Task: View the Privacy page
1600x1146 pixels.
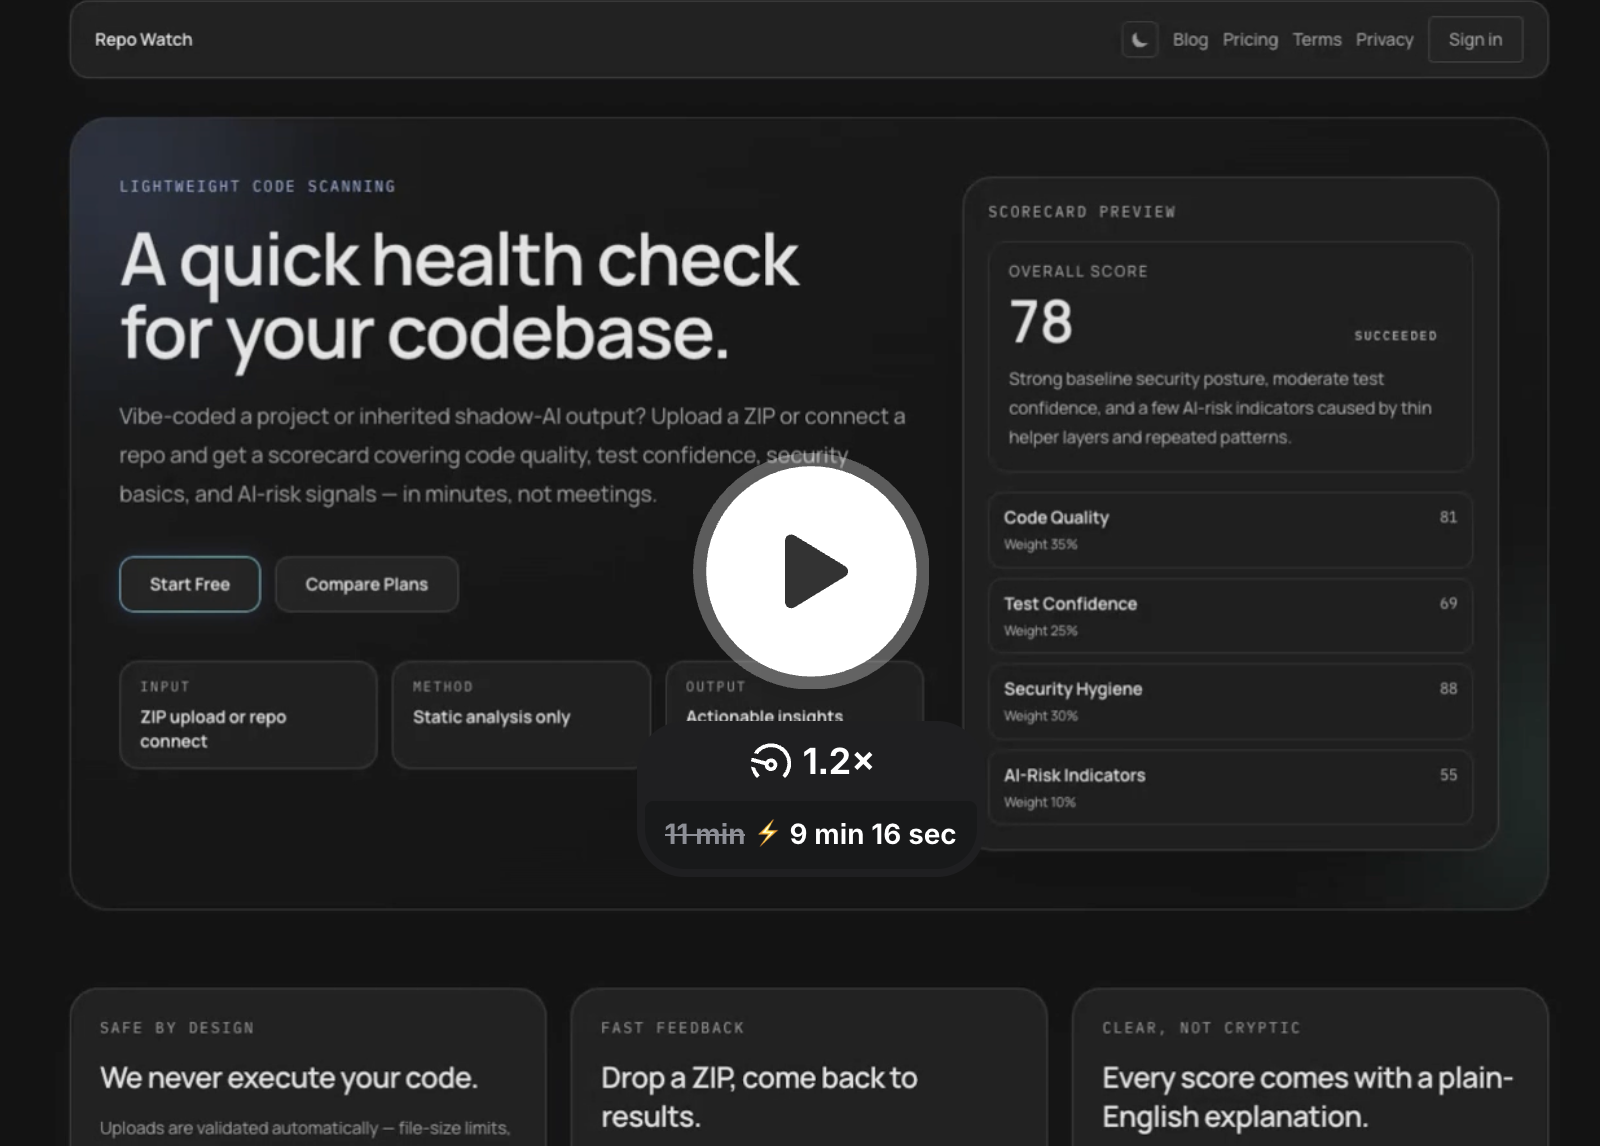Action: point(1384,40)
